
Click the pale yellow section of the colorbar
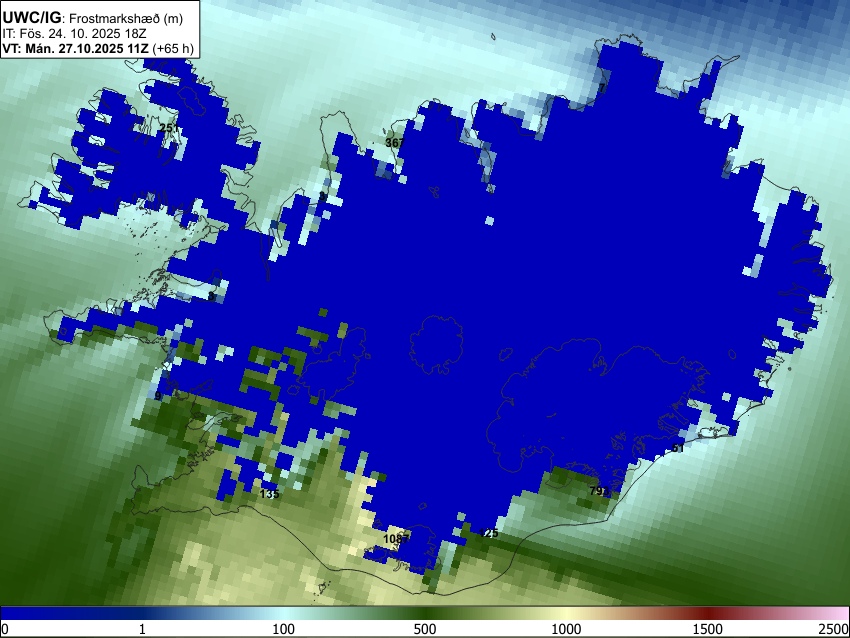pos(566,614)
